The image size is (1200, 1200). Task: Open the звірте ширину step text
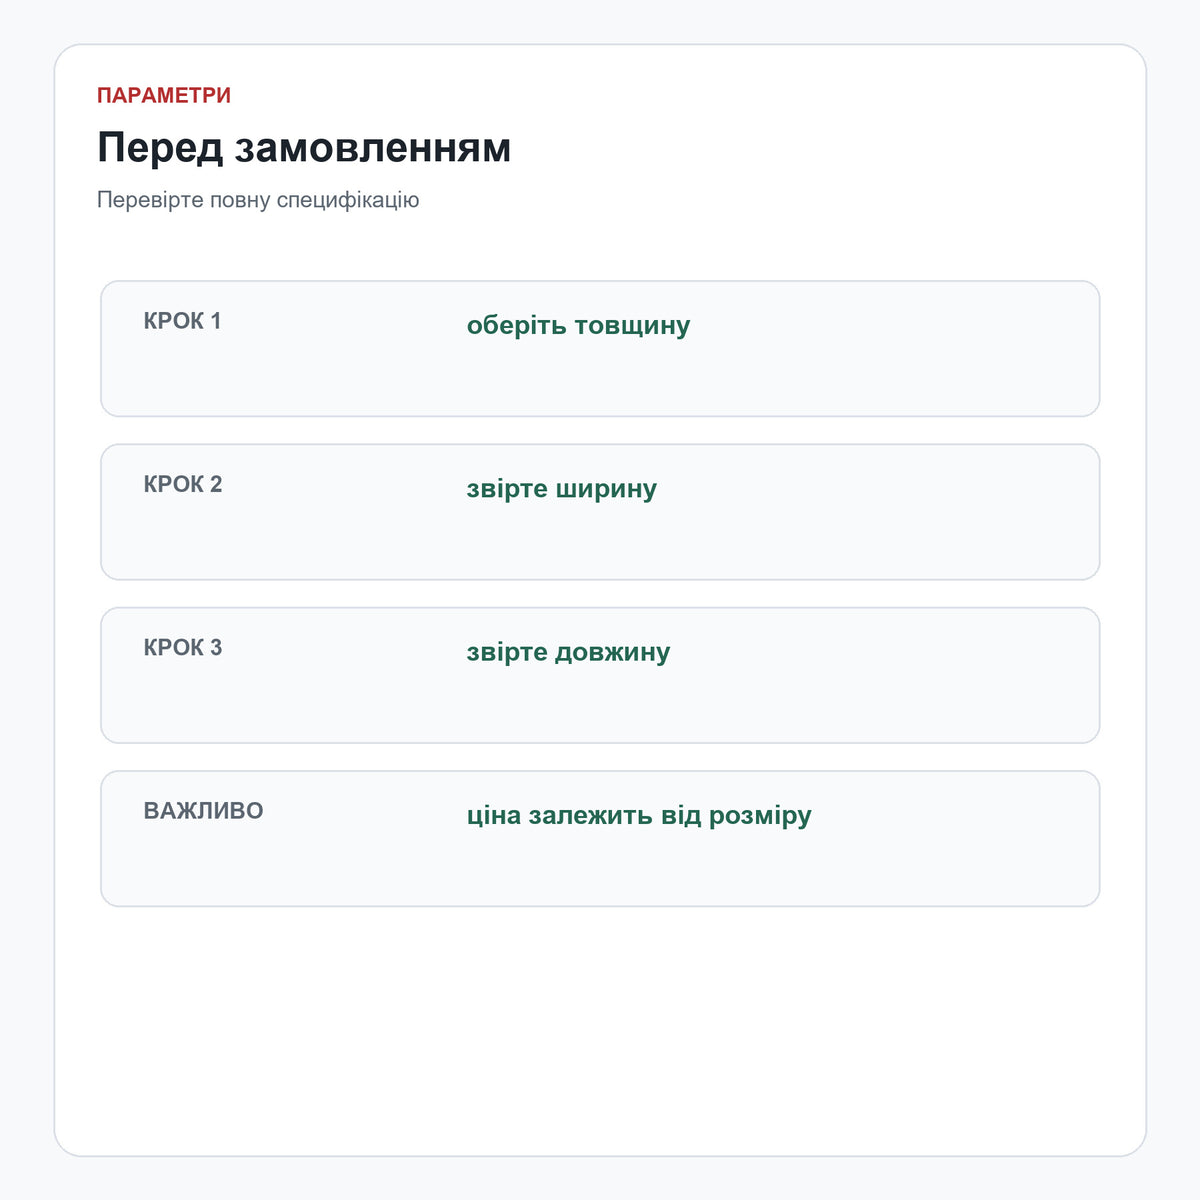point(562,489)
